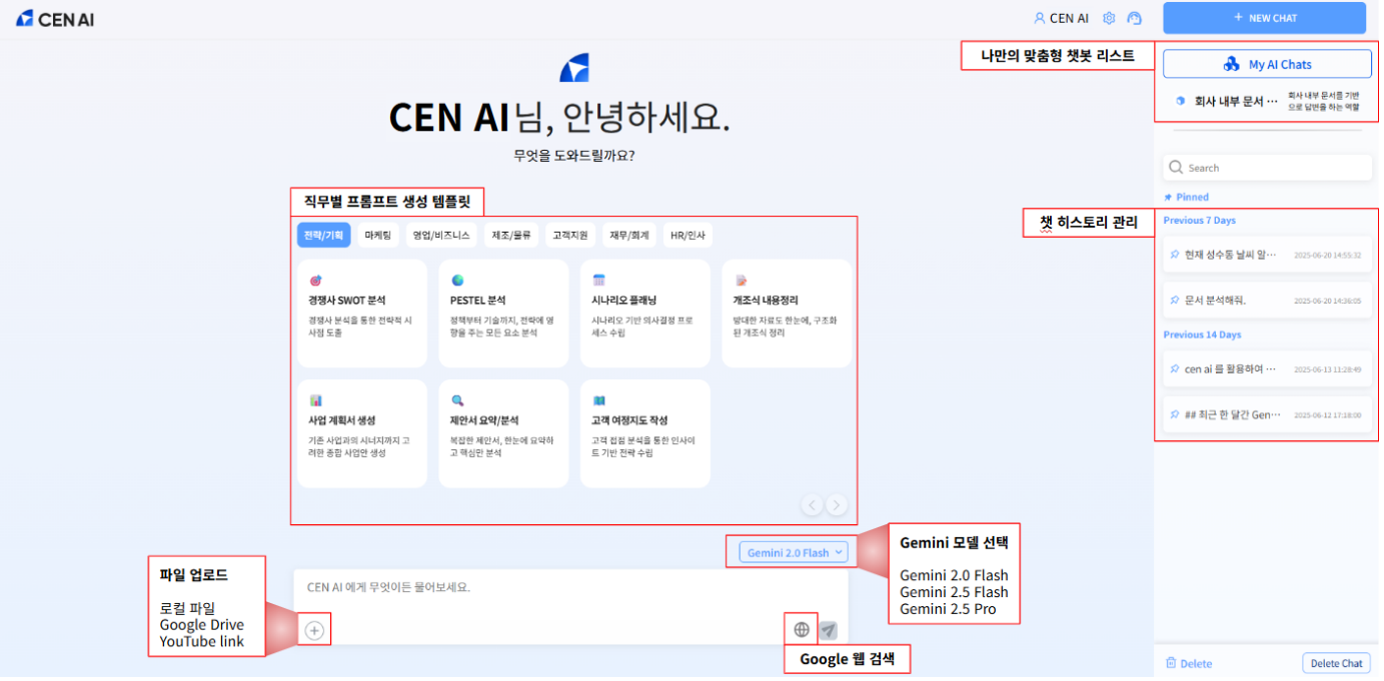Open the PESTEL 분석 template card
The height and width of the screenshot is (681, 1384).
coord(503,314)
